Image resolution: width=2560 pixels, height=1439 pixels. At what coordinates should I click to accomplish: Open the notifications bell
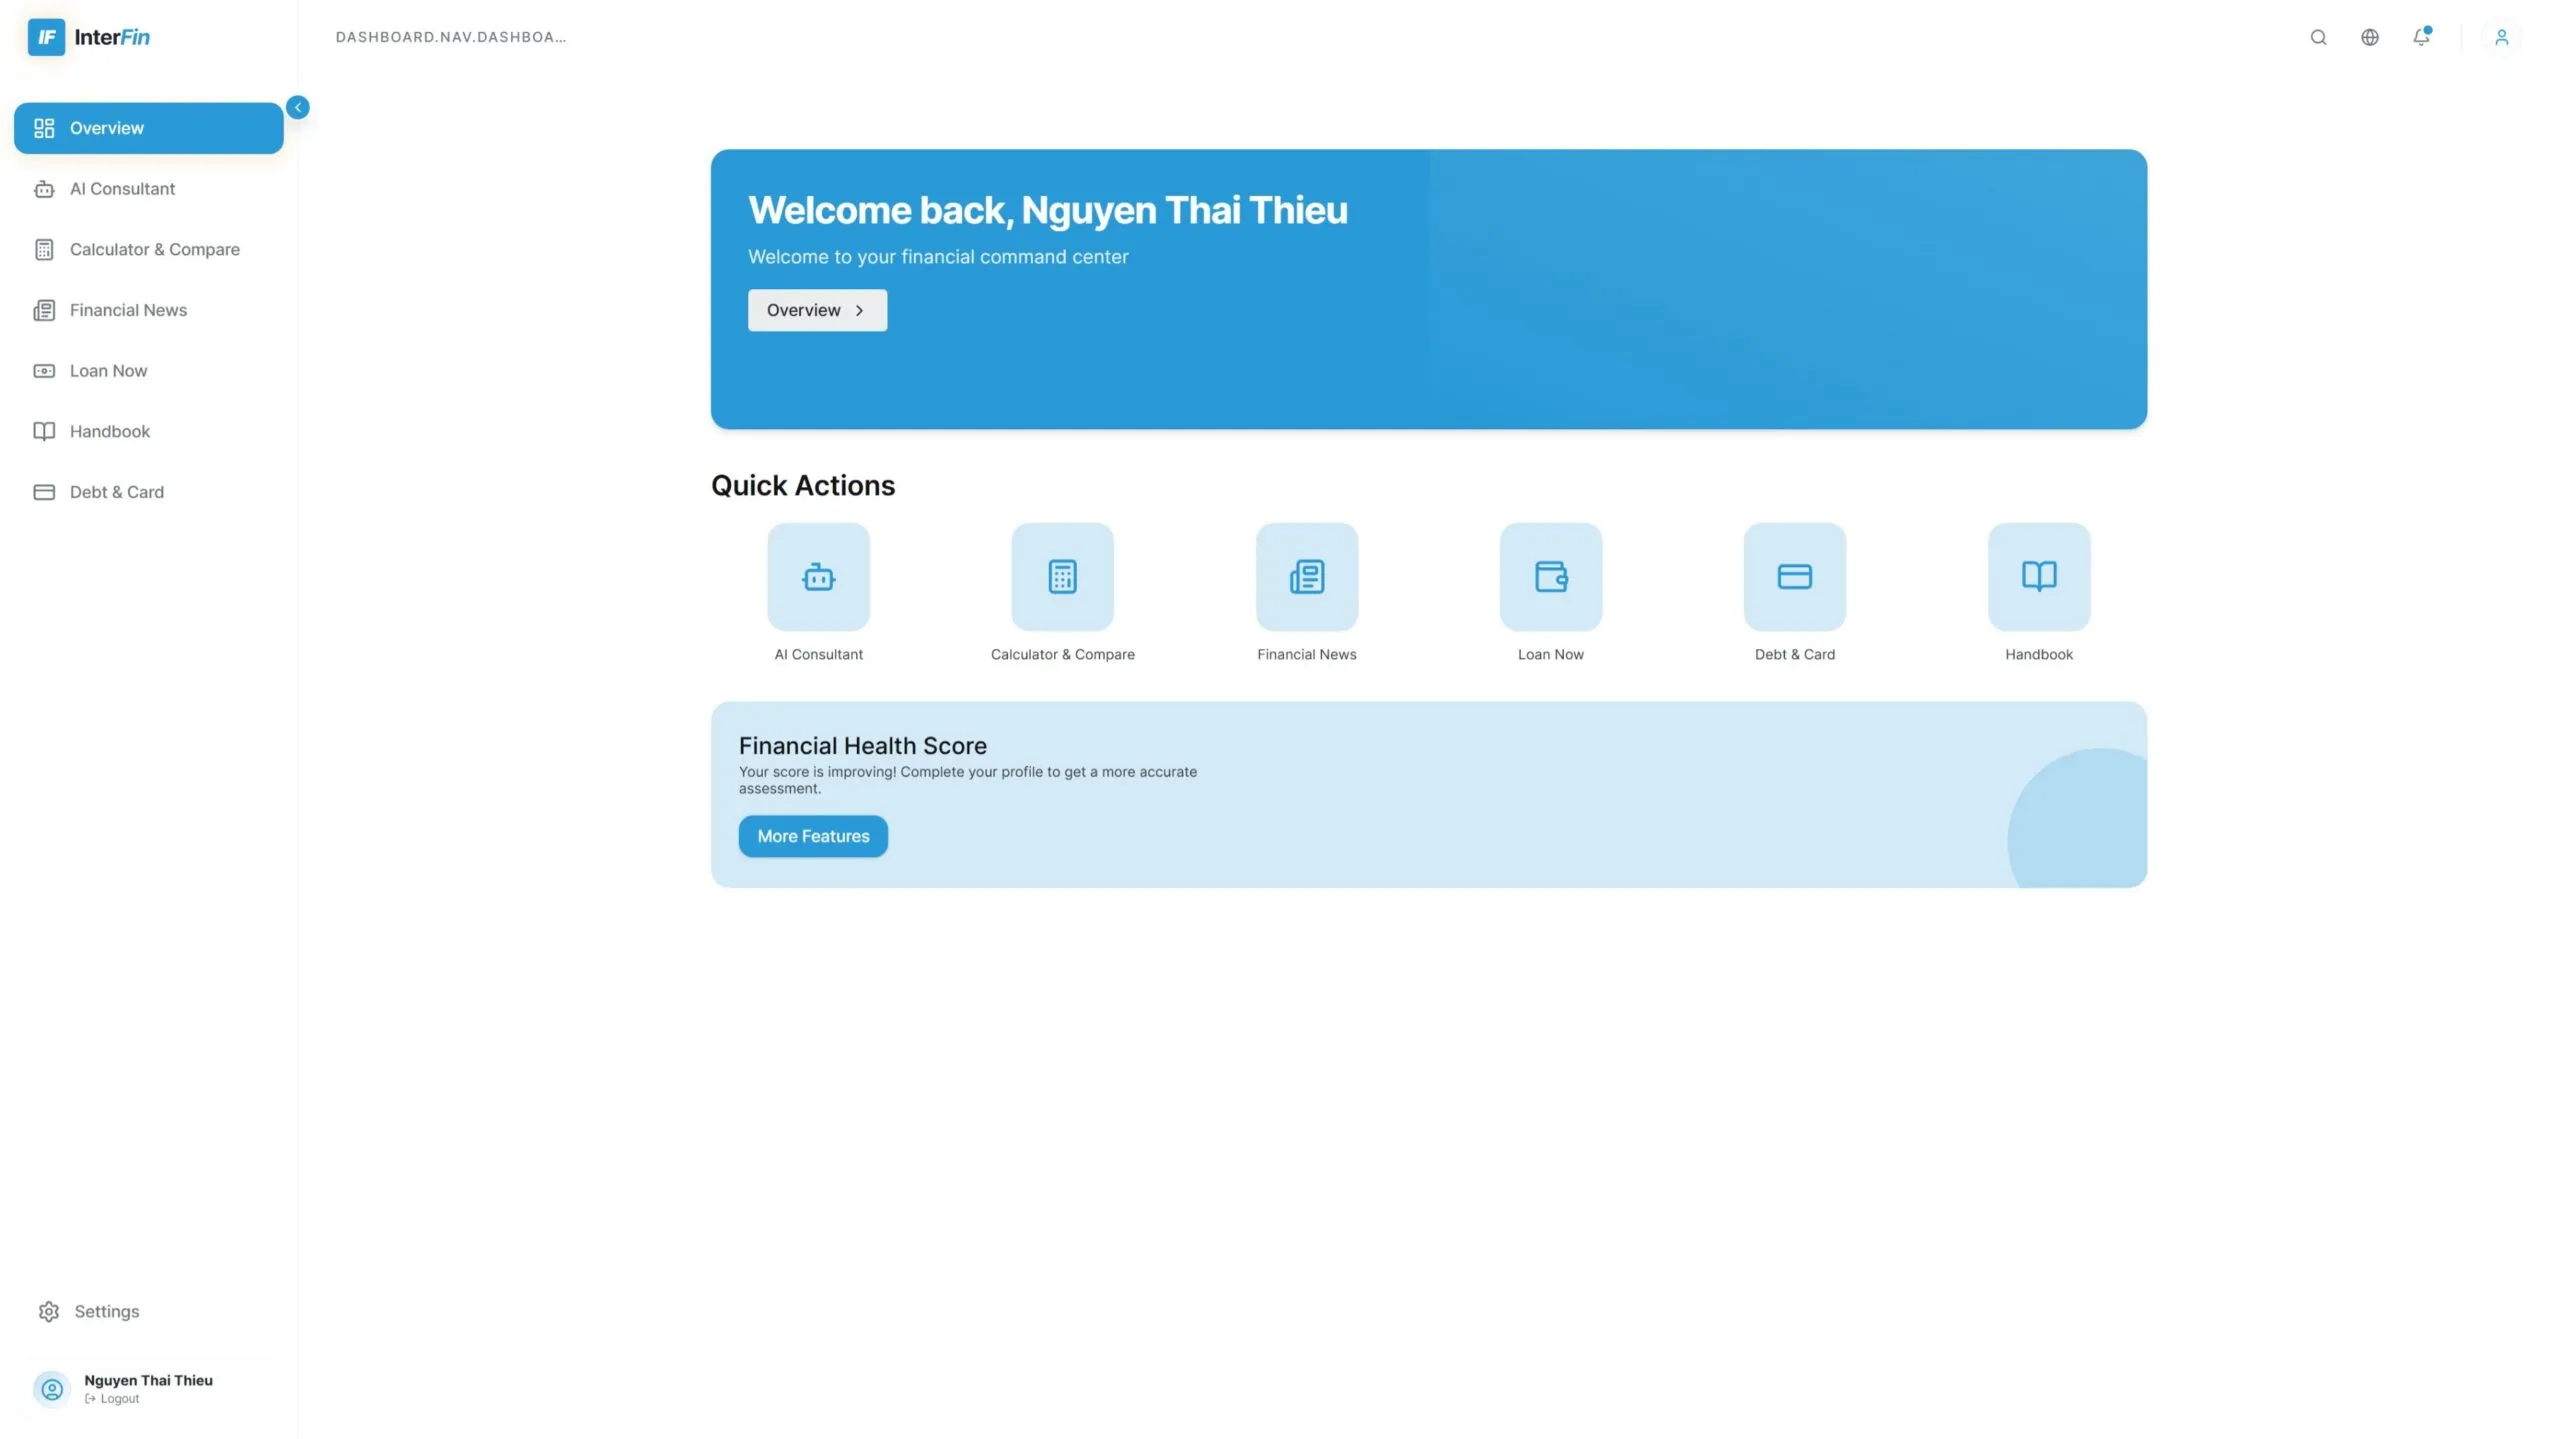2420,37
